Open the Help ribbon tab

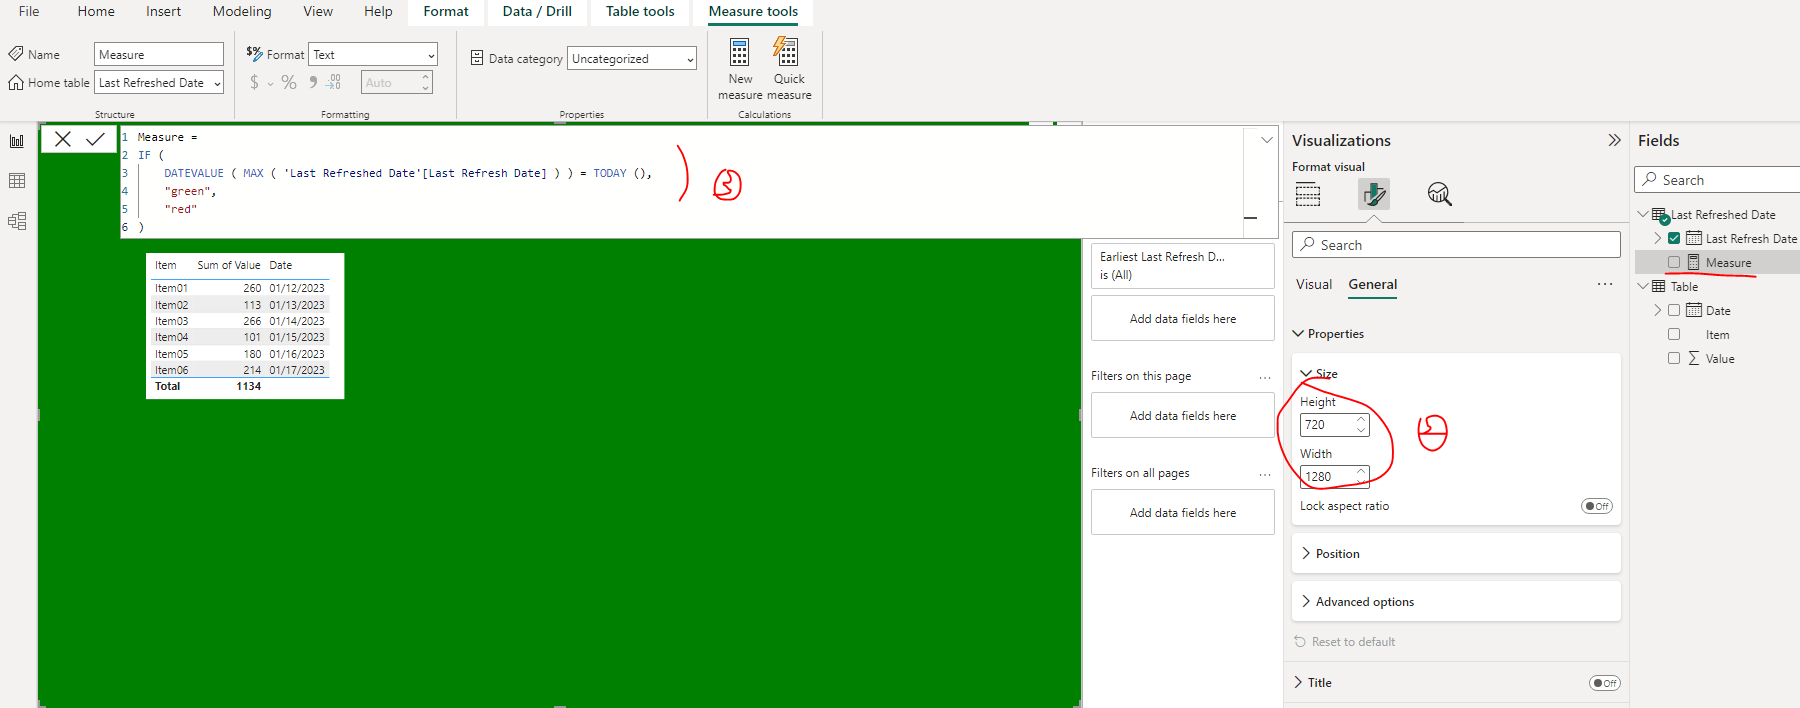378,11
